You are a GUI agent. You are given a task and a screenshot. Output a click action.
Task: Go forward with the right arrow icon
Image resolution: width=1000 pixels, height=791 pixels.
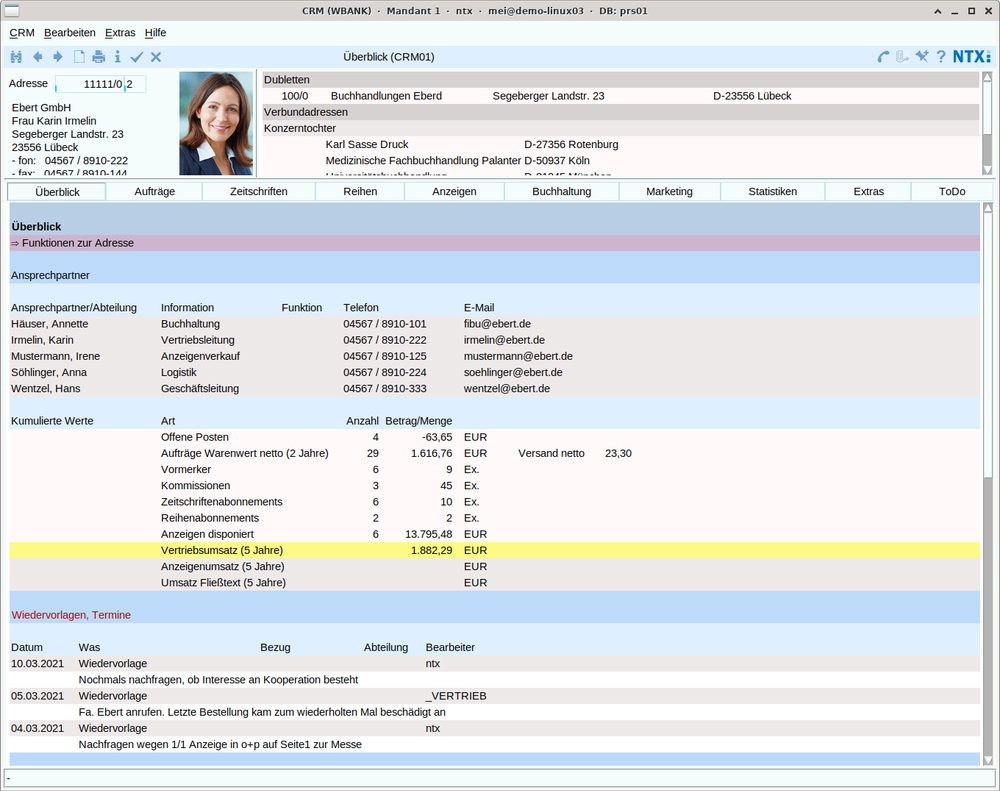pyautogui.click(x=58, y=57)
